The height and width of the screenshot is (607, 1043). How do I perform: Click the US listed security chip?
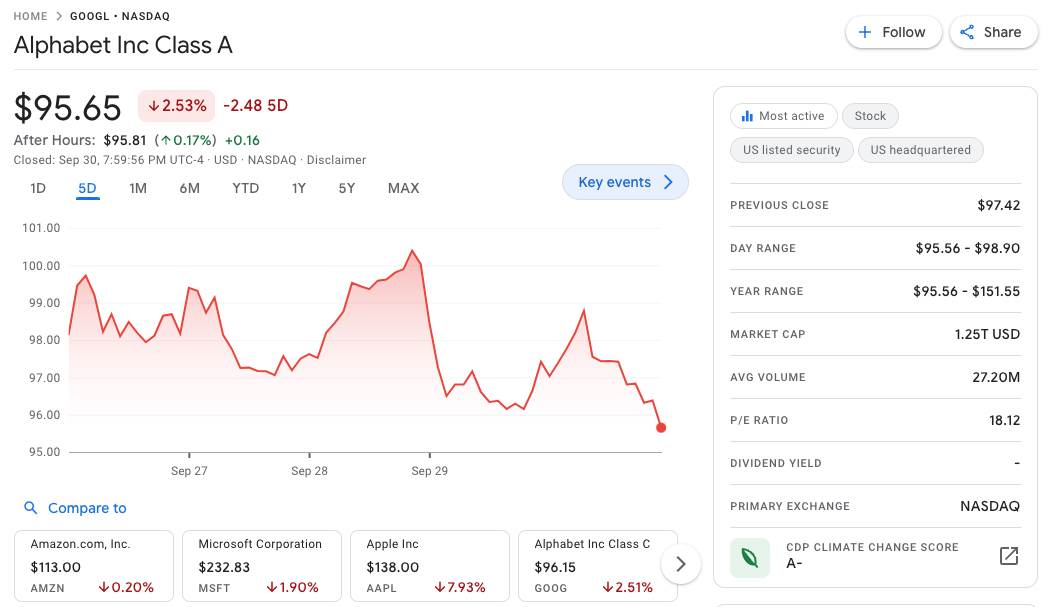pos(791,150)
